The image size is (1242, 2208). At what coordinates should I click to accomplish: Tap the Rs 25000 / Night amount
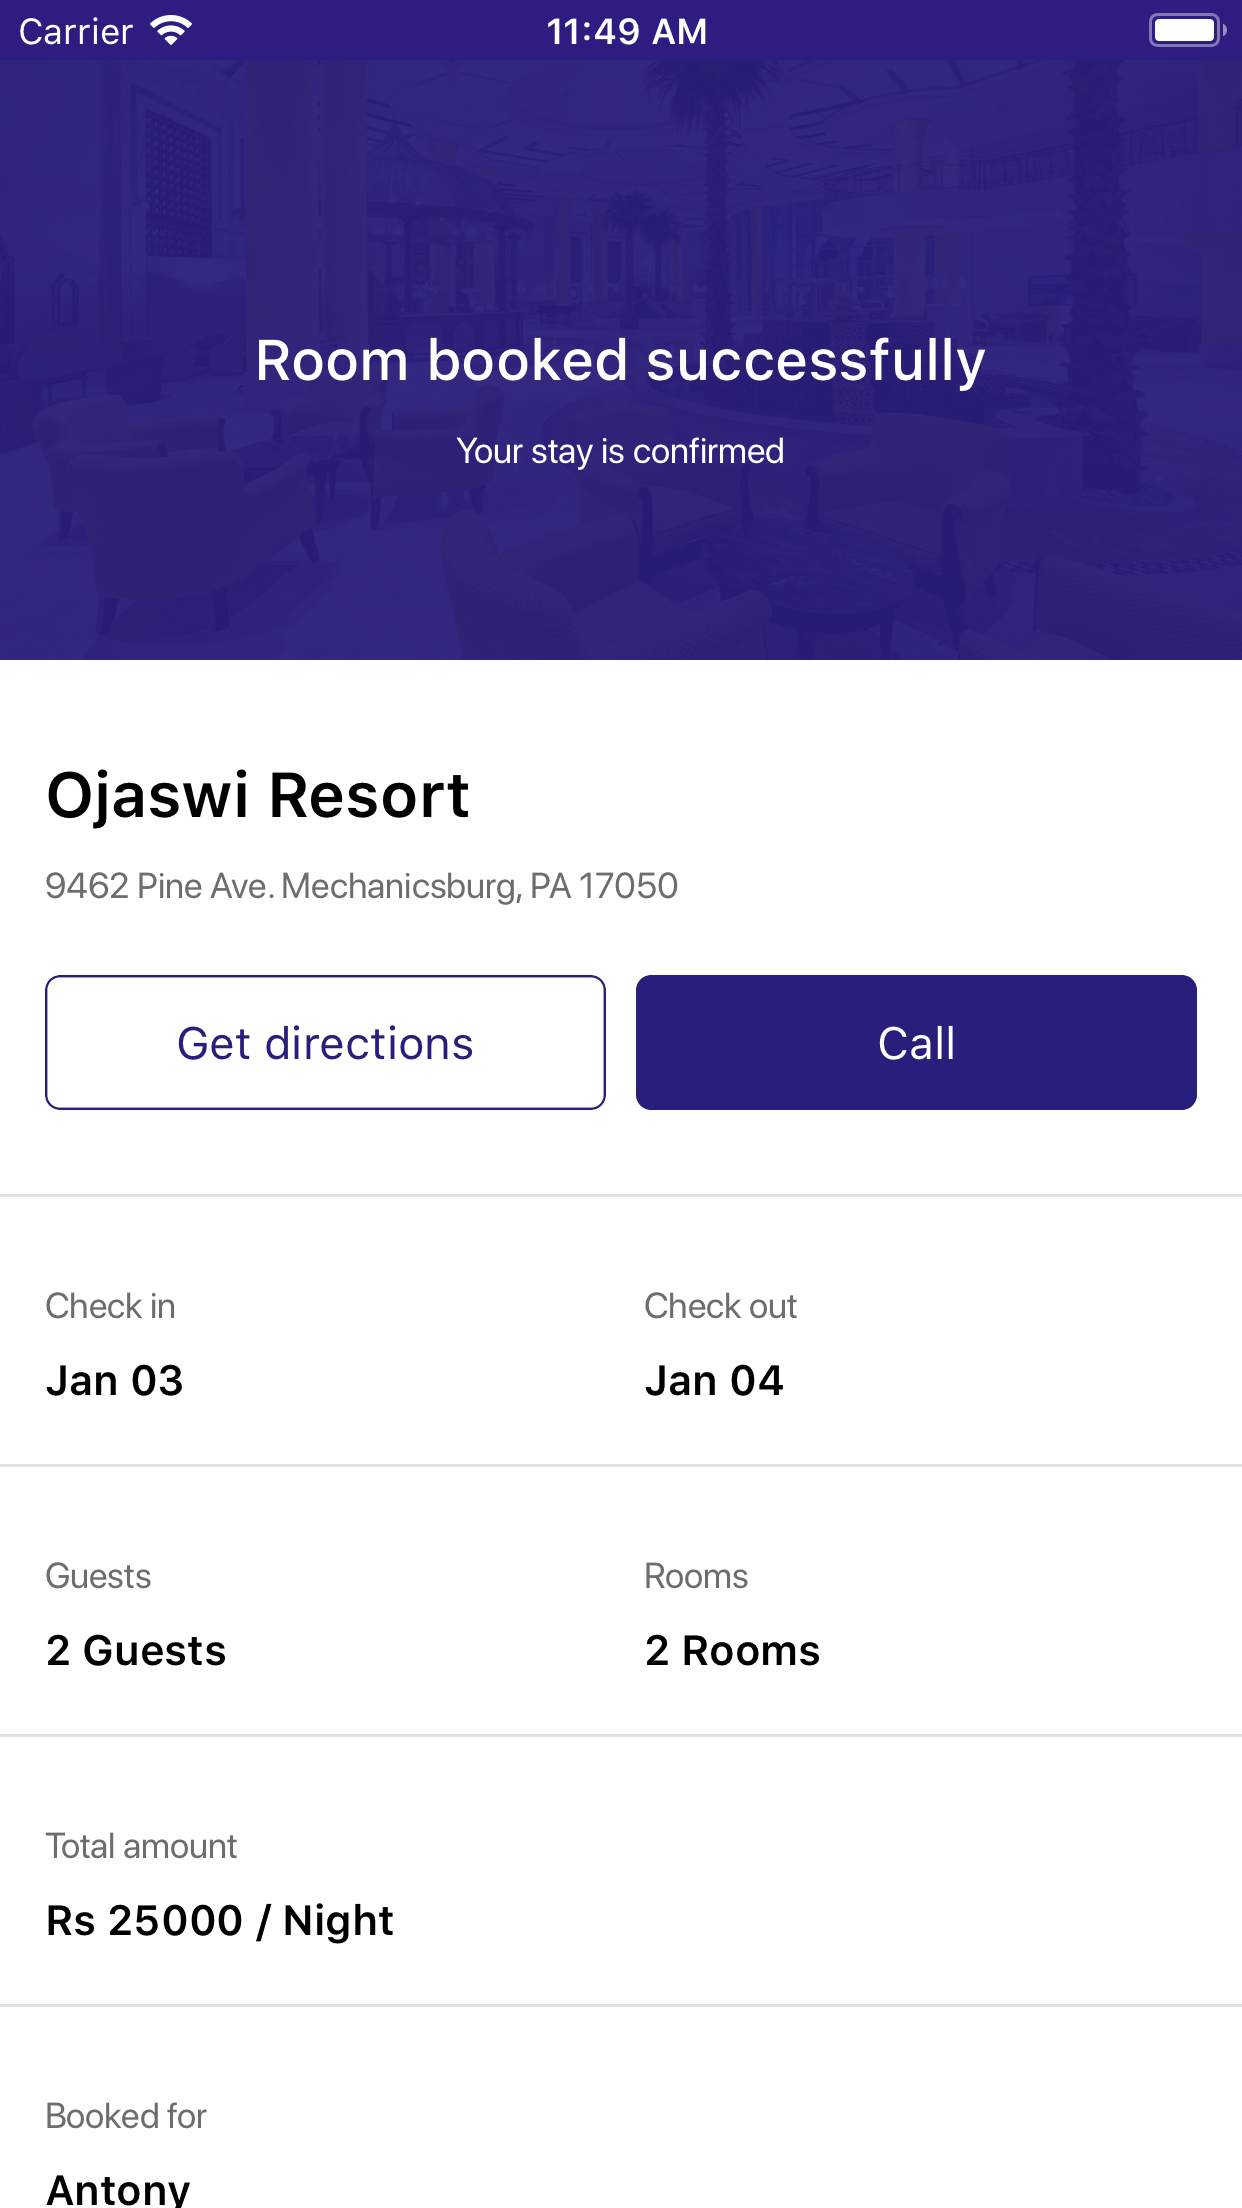coord(220,1921)
